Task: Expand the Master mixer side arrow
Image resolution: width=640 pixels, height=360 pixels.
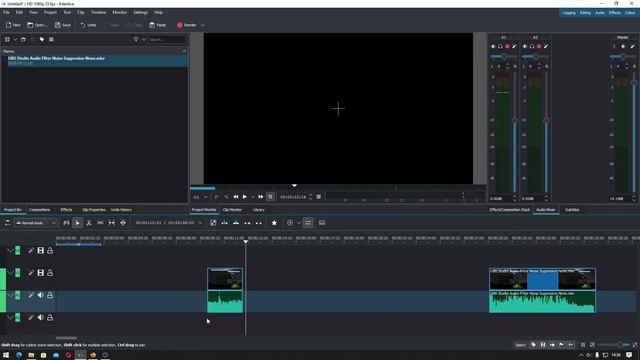Action: (614, 47)
